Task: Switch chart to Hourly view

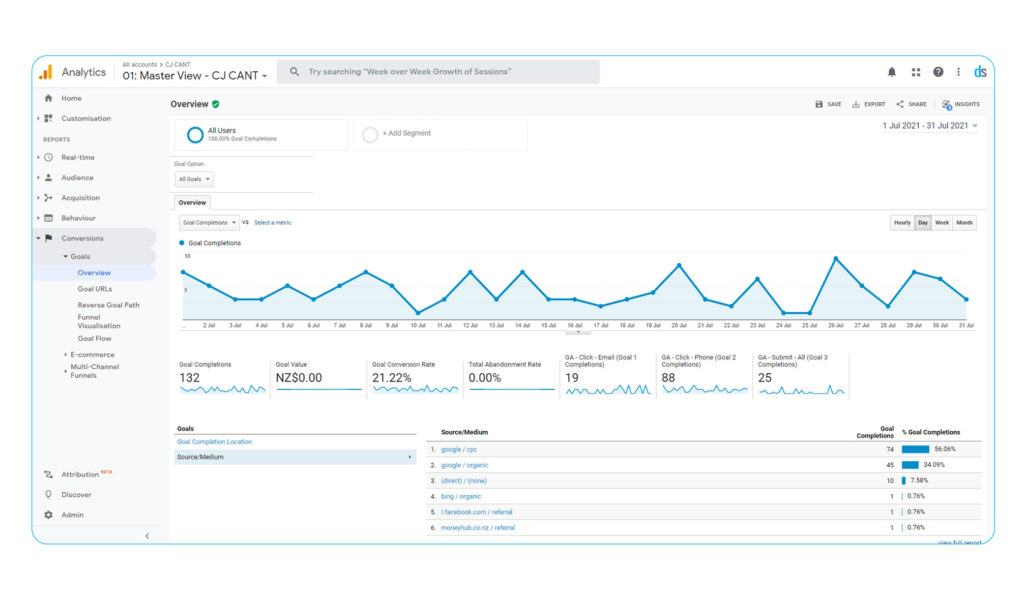Action: coord(902,223)
